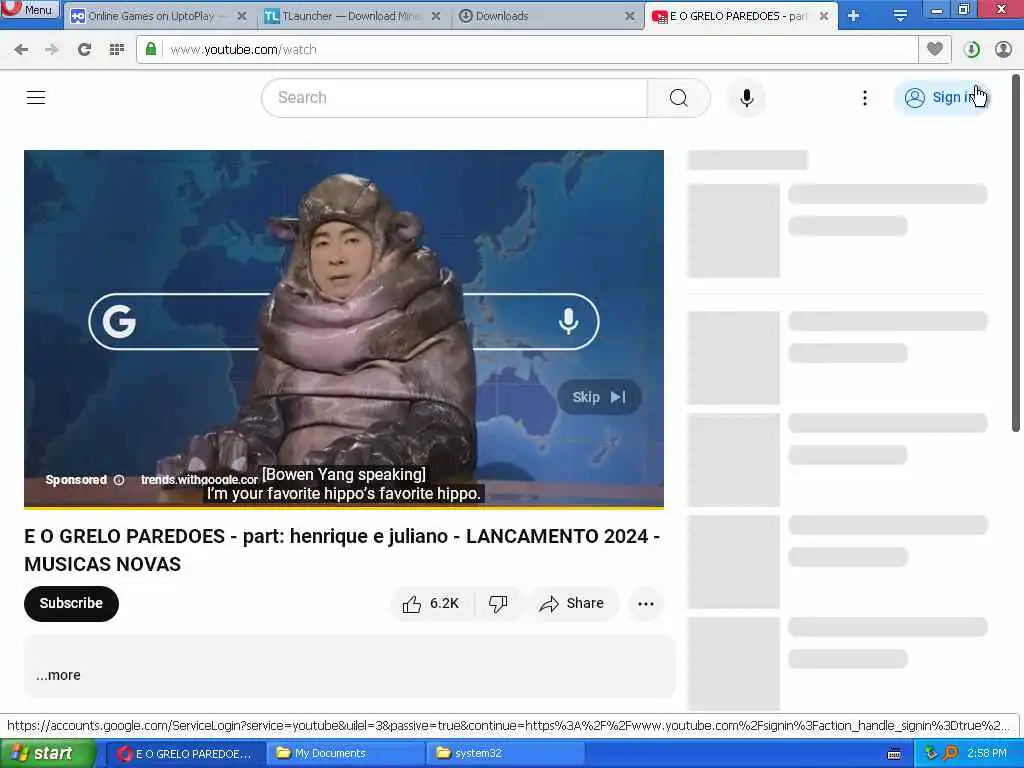The width and height of the screenshot is (1024, 768).
Task: Open system32 taskbar window
Action: (505, 754)
